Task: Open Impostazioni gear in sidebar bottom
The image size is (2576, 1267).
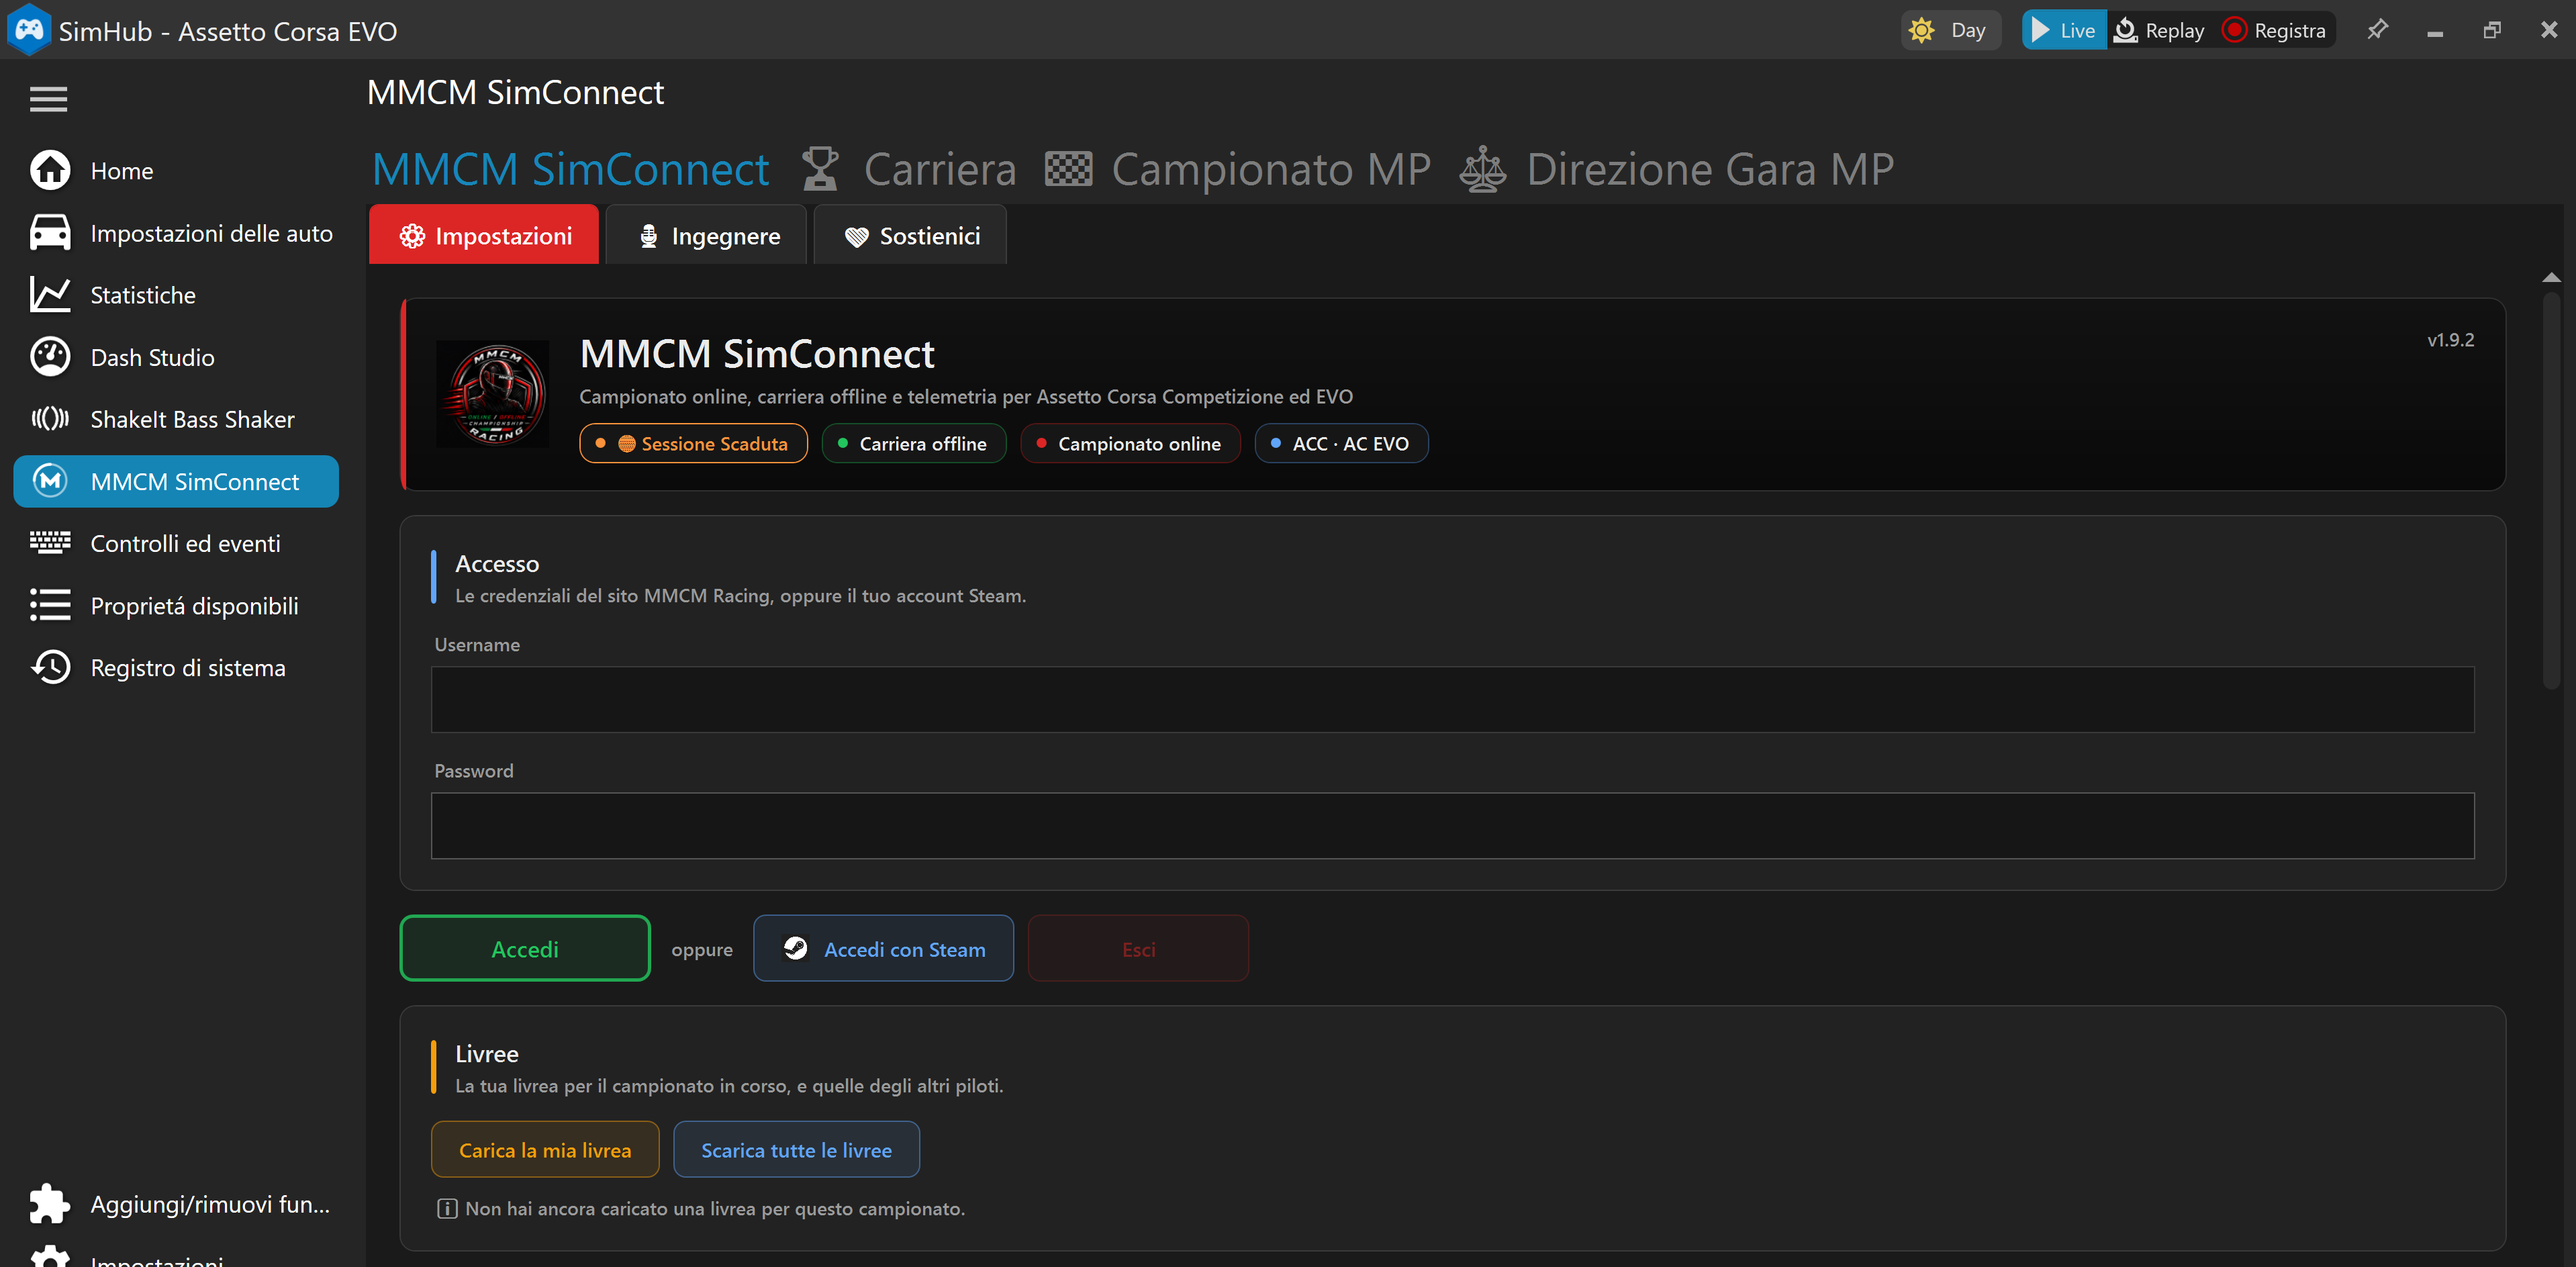Action: pos(50,1257)
